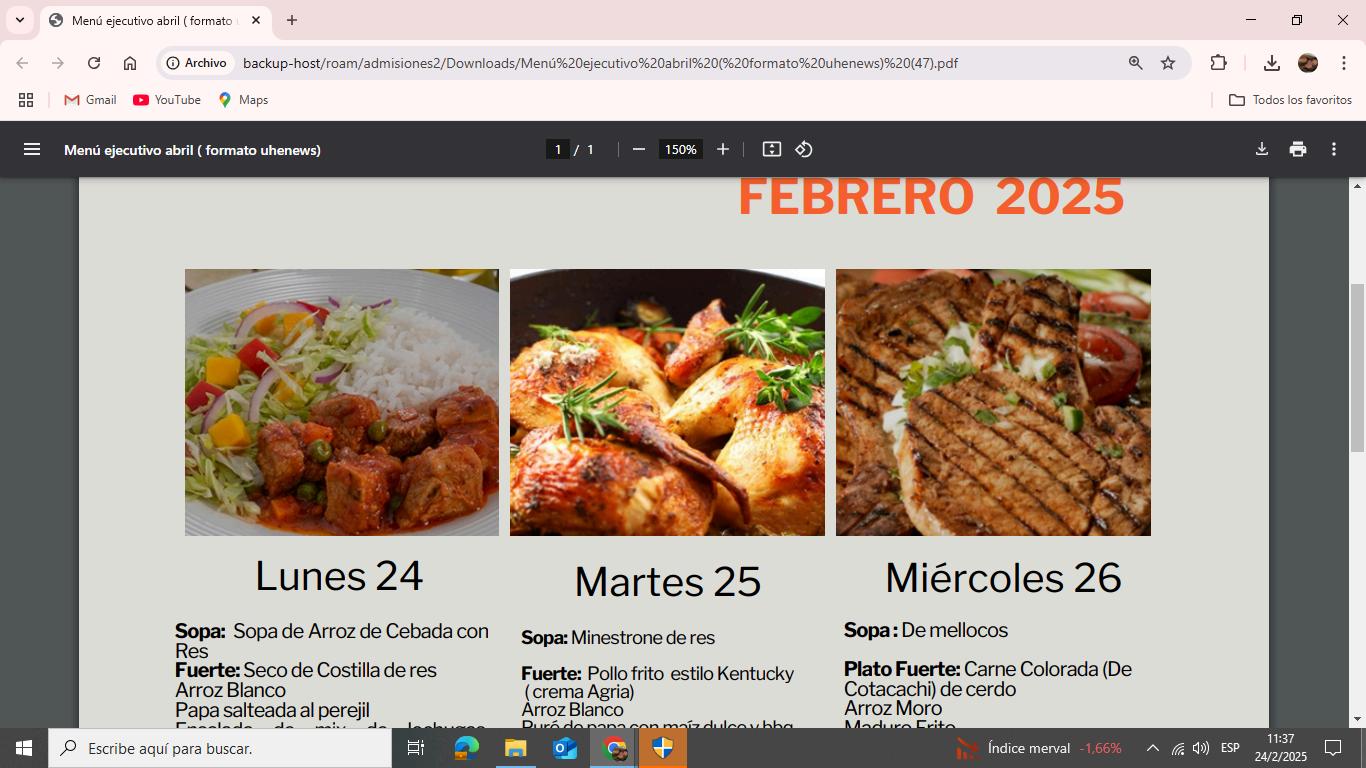Click the Lunes 24 dish photo

[x=342, y=402]
